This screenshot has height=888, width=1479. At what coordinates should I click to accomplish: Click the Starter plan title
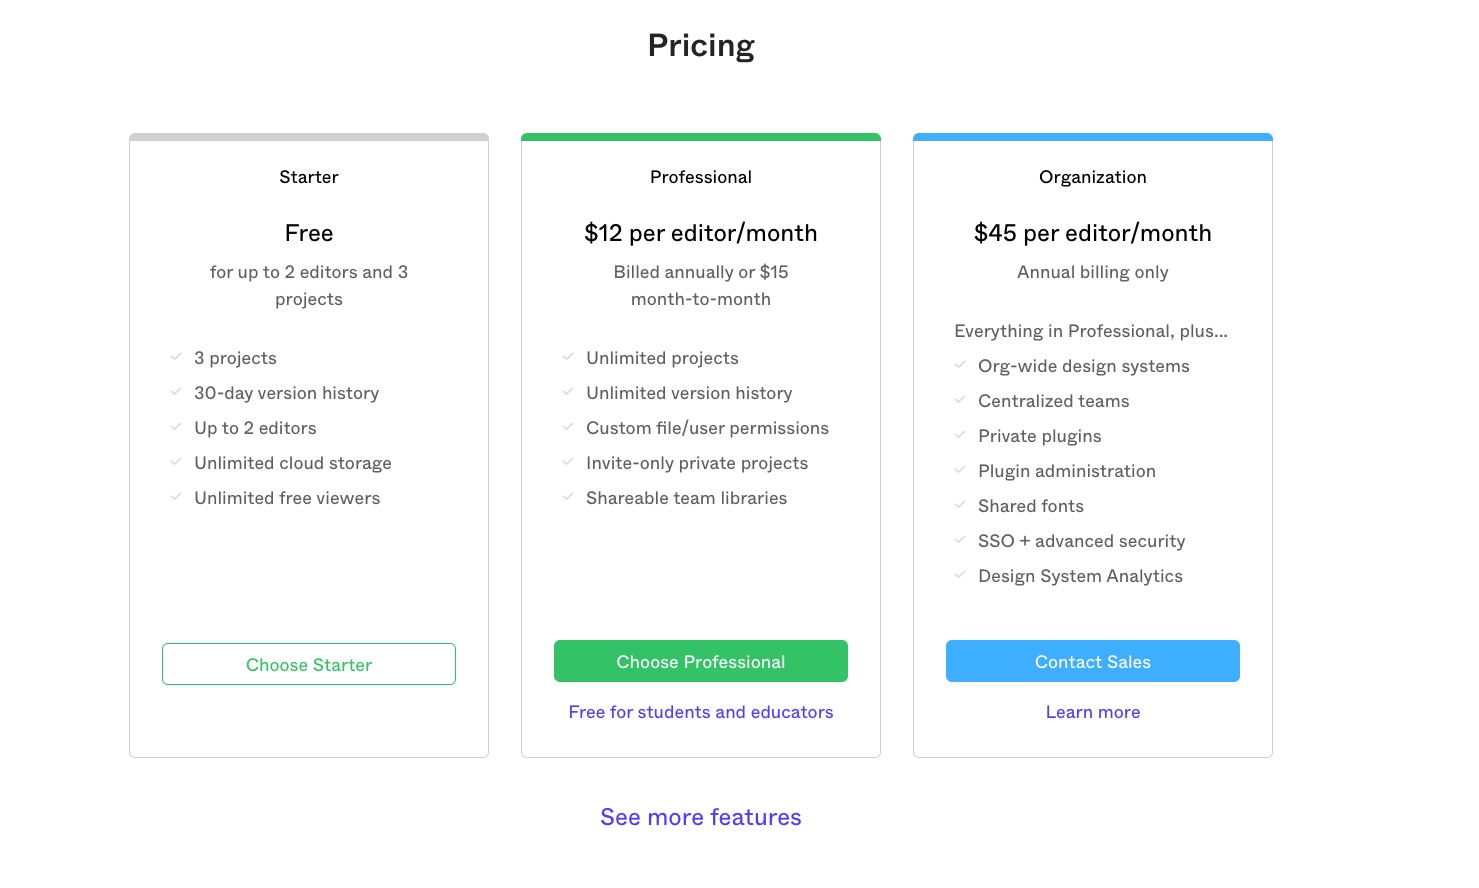pyautogui.click(x=309, y=177)
